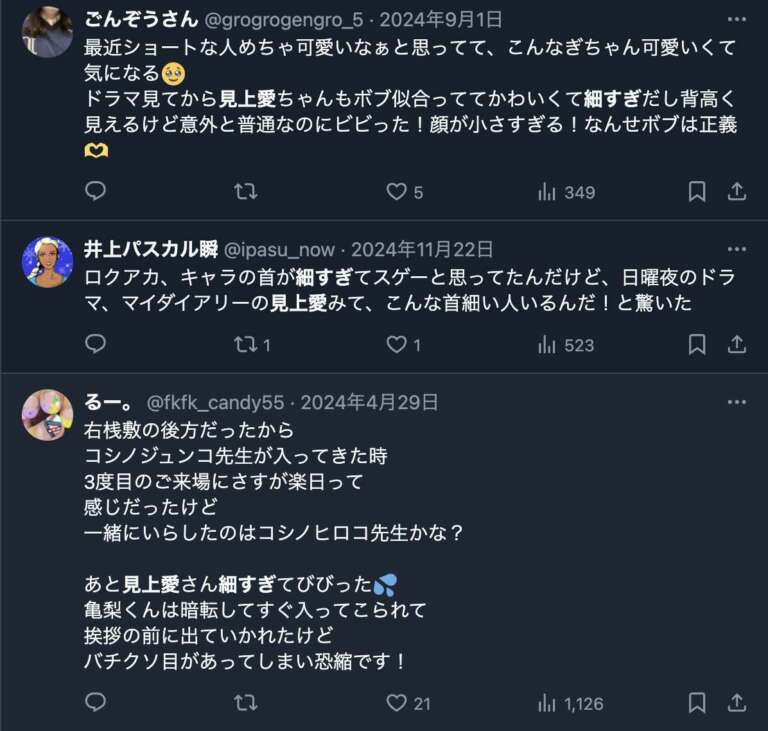
Task: Bookmark ごんぞうさん's tweet
Action: [697, 191]
